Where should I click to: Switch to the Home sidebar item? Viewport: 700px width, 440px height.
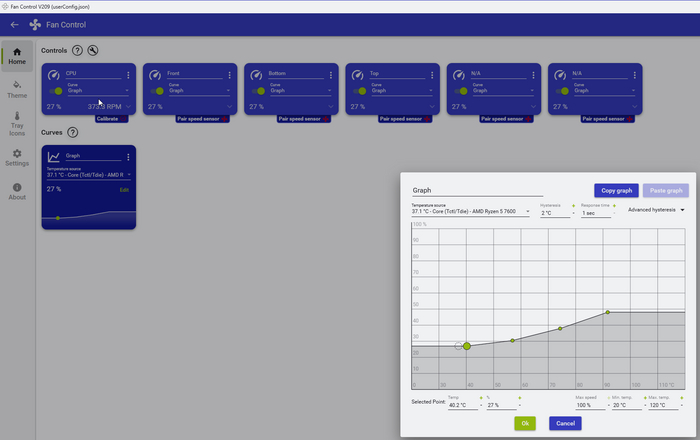pyautogui.click(x=17, y=56)
